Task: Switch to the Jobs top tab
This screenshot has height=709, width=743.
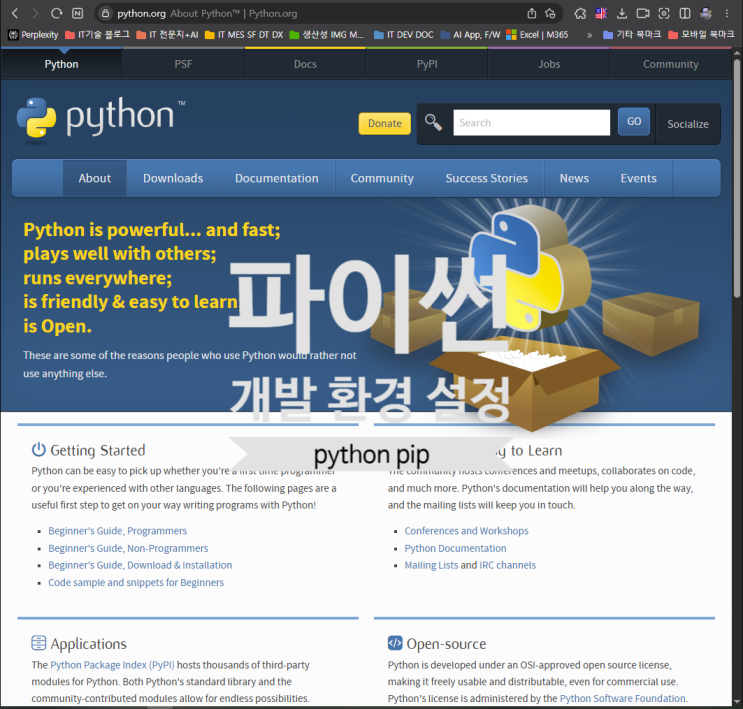Action: [x=549, y=64]
